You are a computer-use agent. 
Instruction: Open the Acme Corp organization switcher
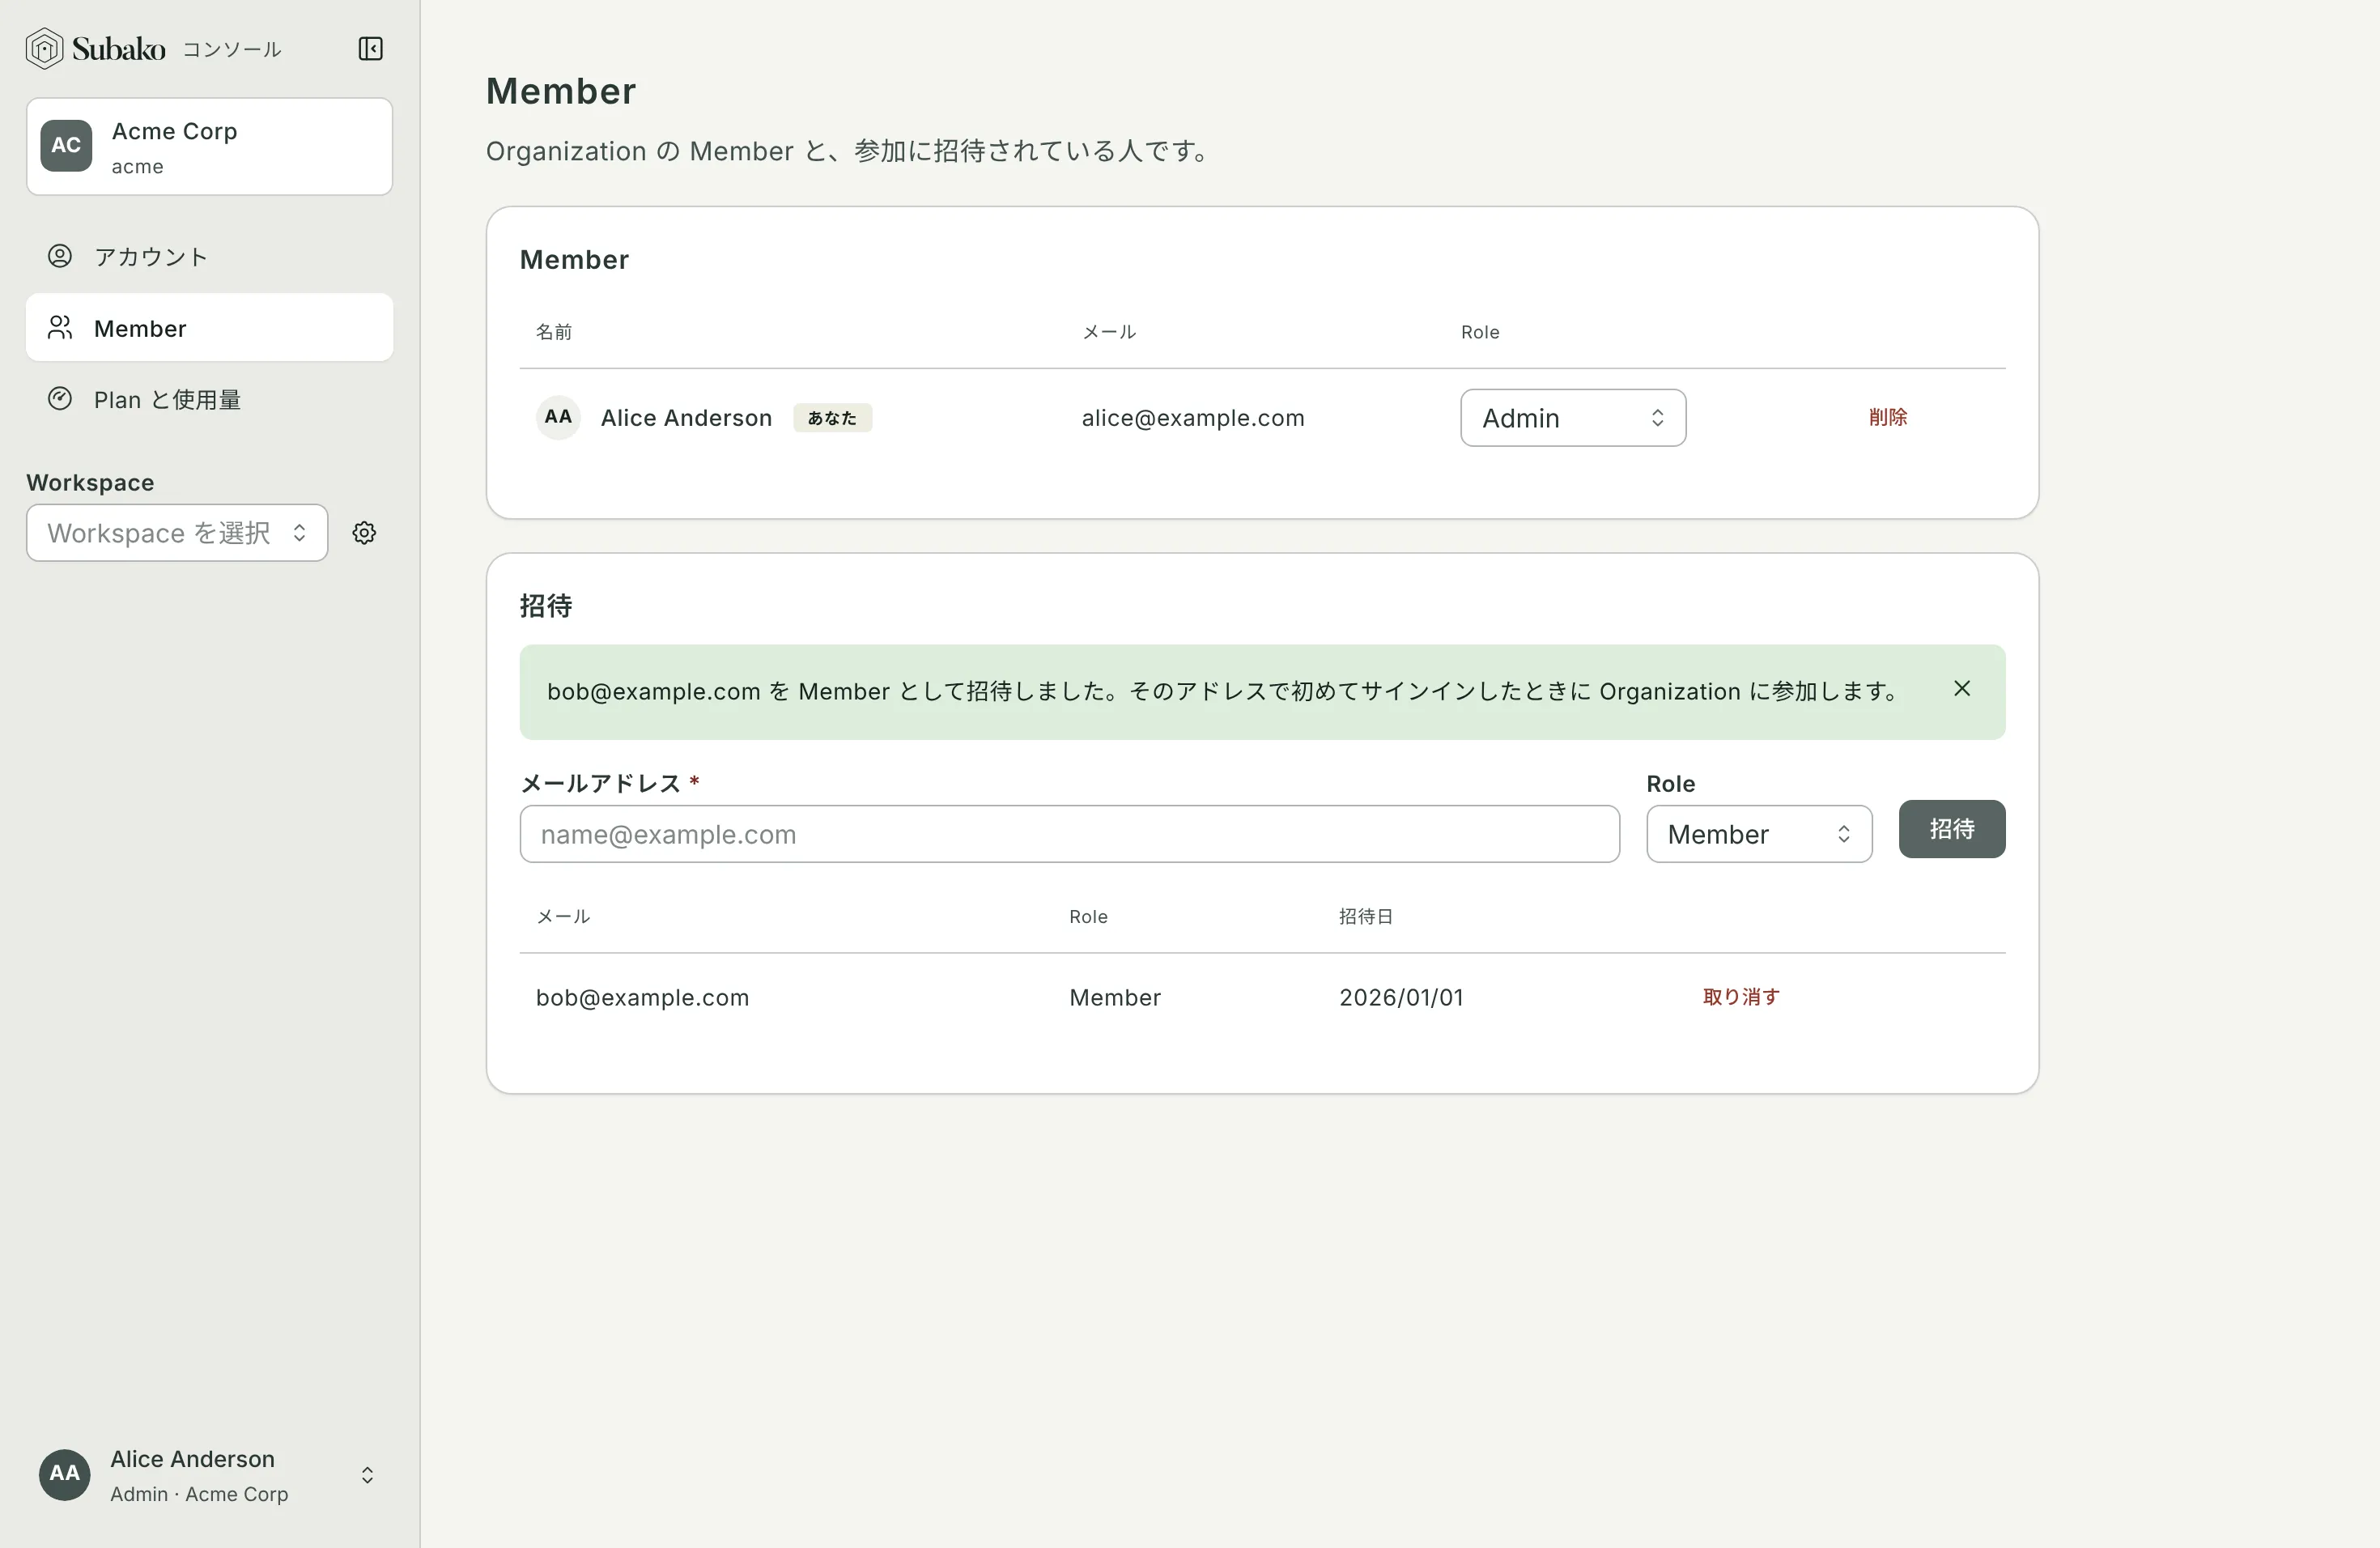coord(209,146)
